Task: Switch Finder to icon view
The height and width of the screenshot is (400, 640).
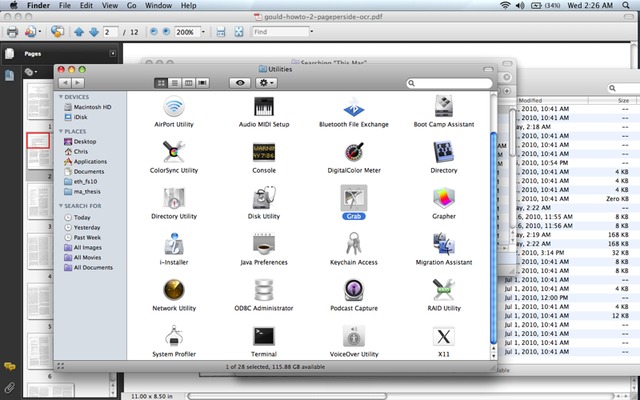Action: point(161,83)
